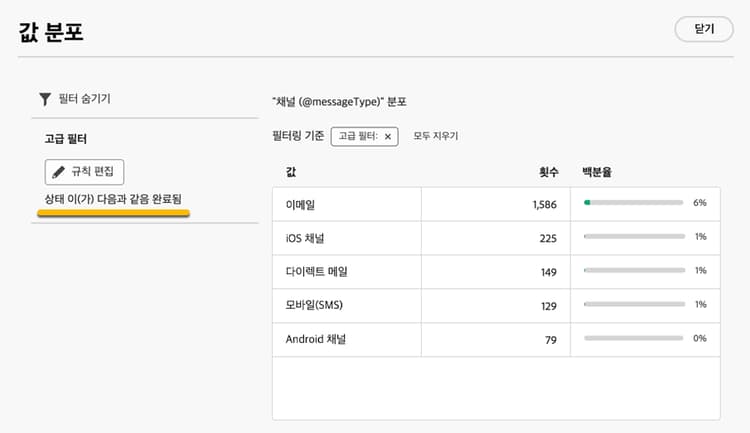Collapse filters via 필터 숨기기
The image size is (750, 433).
[84, 99]
